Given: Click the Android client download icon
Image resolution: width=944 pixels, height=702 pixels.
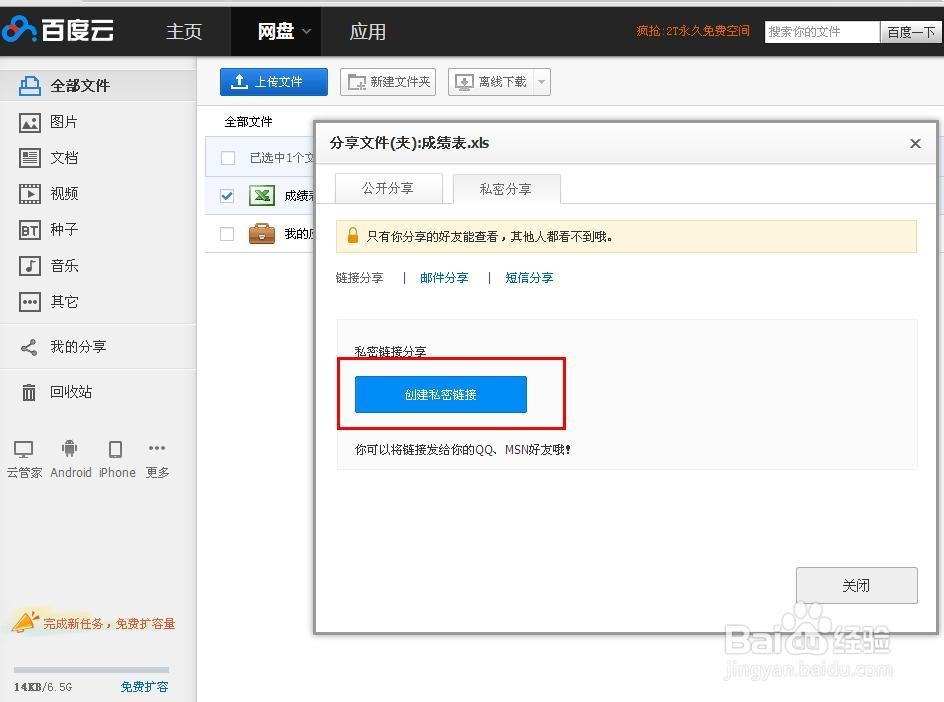Looking at the screenshot, I should 70,449.
